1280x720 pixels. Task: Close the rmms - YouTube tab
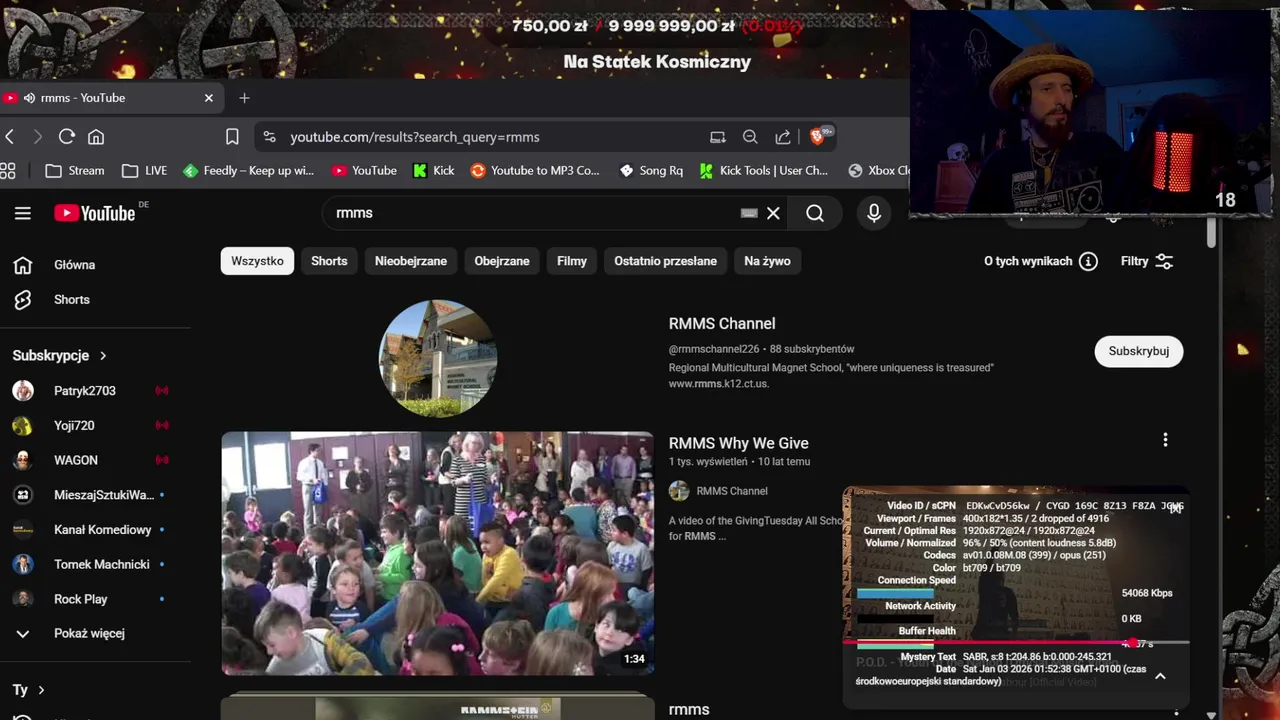[209, 98]
